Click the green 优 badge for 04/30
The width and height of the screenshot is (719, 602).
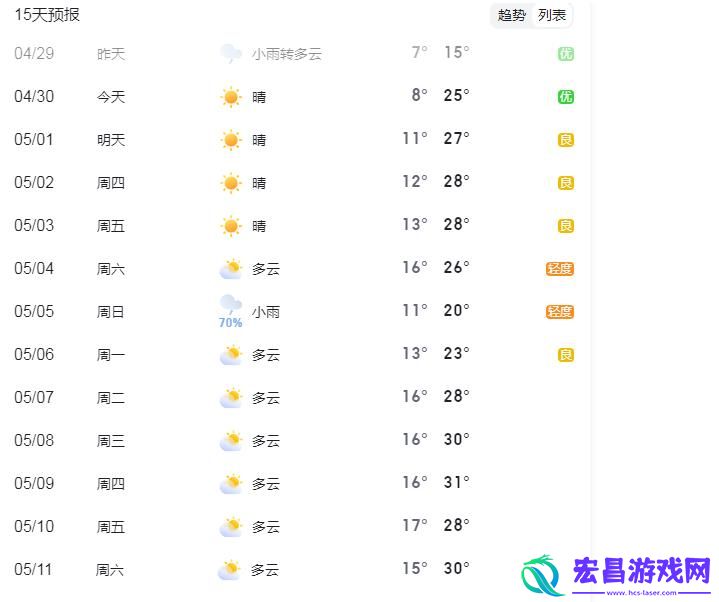[x=566, y=97]
